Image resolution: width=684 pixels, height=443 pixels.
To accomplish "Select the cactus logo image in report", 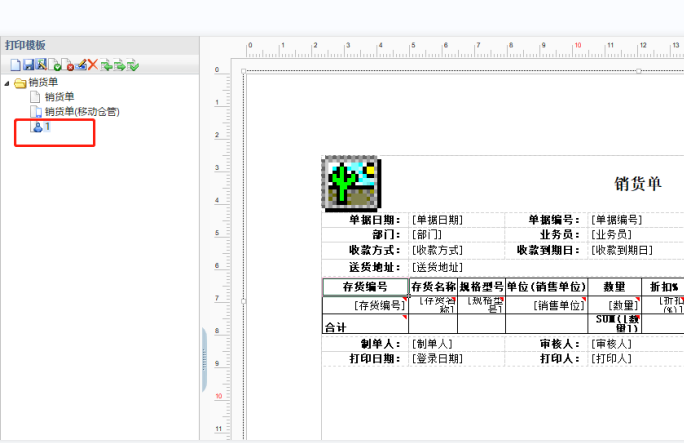I will tap(350, 183).
